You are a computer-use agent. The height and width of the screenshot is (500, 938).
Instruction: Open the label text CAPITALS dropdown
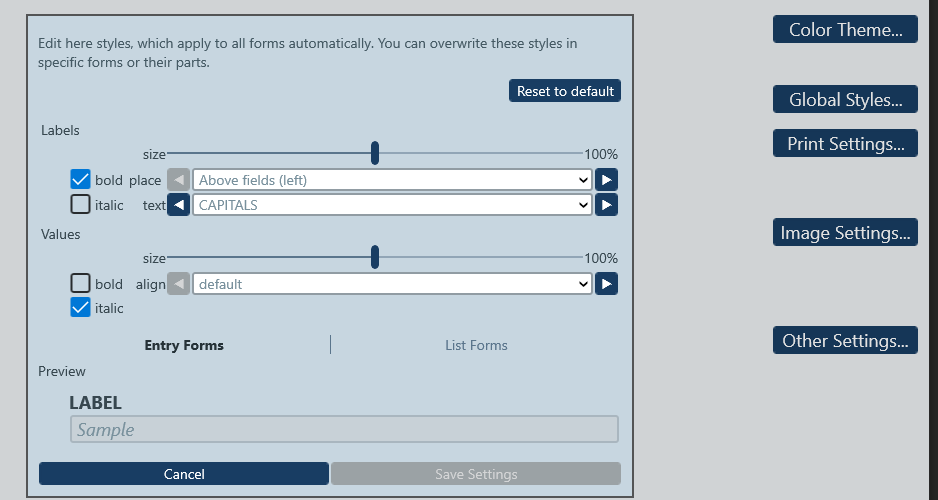392,205
